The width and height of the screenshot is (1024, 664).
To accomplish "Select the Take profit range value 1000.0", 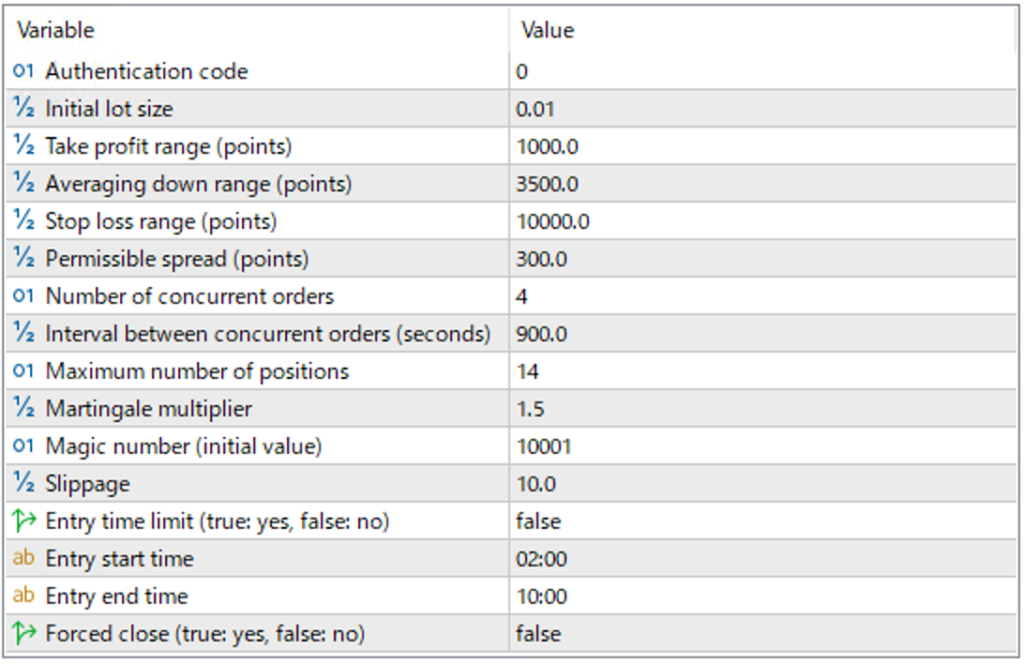I will (x=548, y=147).
